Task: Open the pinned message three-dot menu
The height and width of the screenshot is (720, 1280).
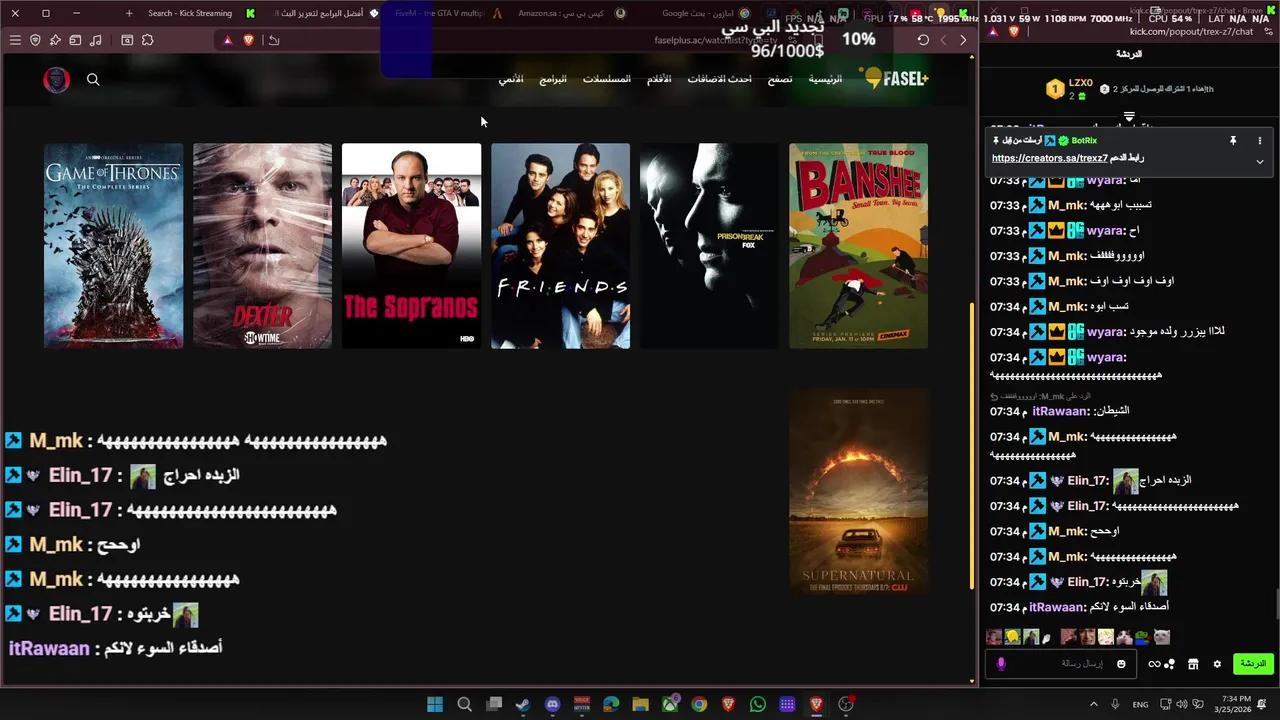Action: point(1259,141)
